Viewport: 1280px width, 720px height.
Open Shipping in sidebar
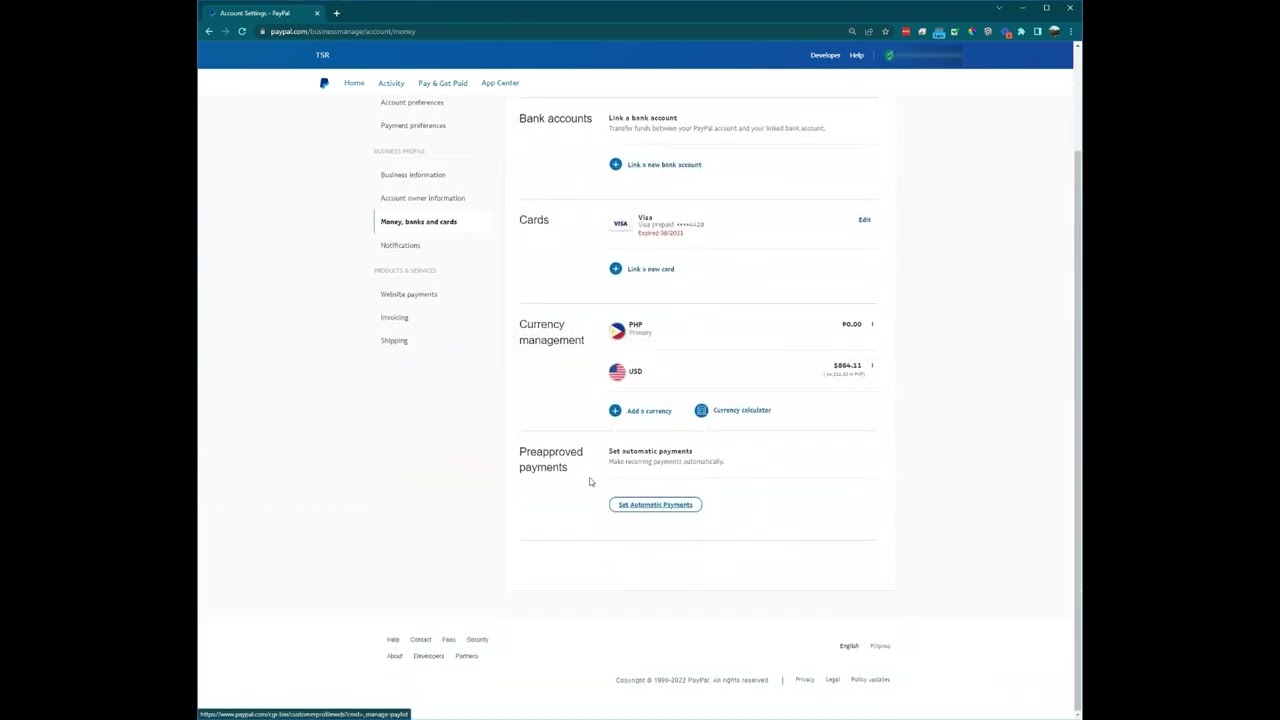coord(394,340)
